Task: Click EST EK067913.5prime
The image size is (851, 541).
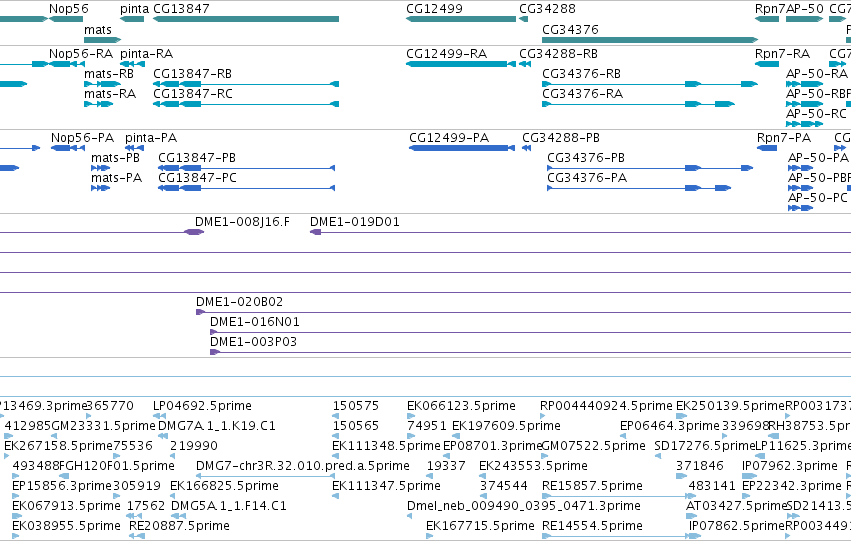Action: [x=66, y=506]
